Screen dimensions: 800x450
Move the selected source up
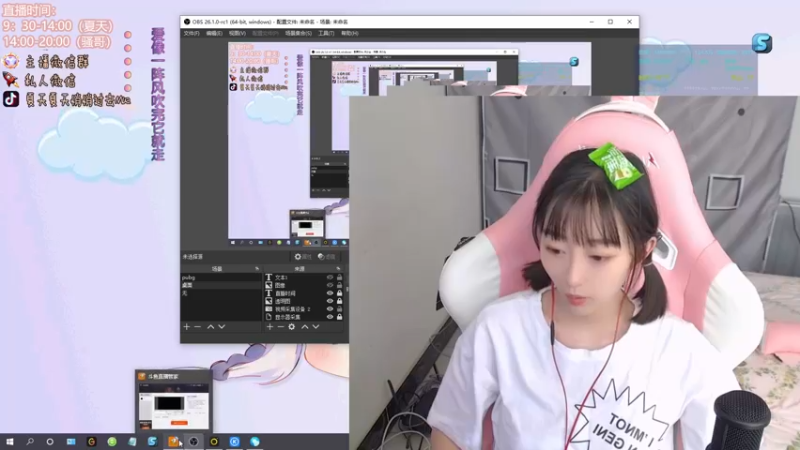coord(305,327)
